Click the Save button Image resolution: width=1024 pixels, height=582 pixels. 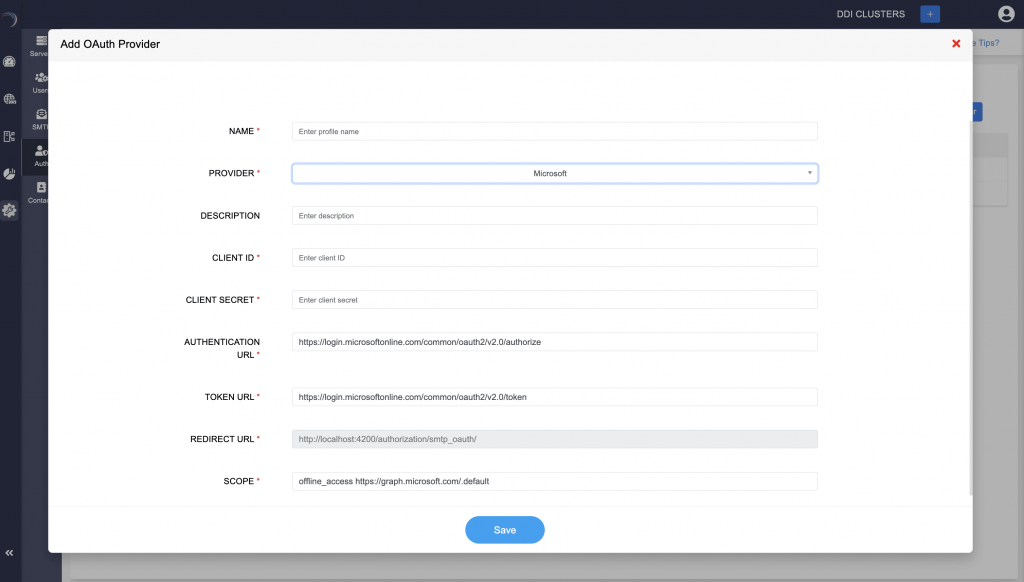click(x=505, y=530)
